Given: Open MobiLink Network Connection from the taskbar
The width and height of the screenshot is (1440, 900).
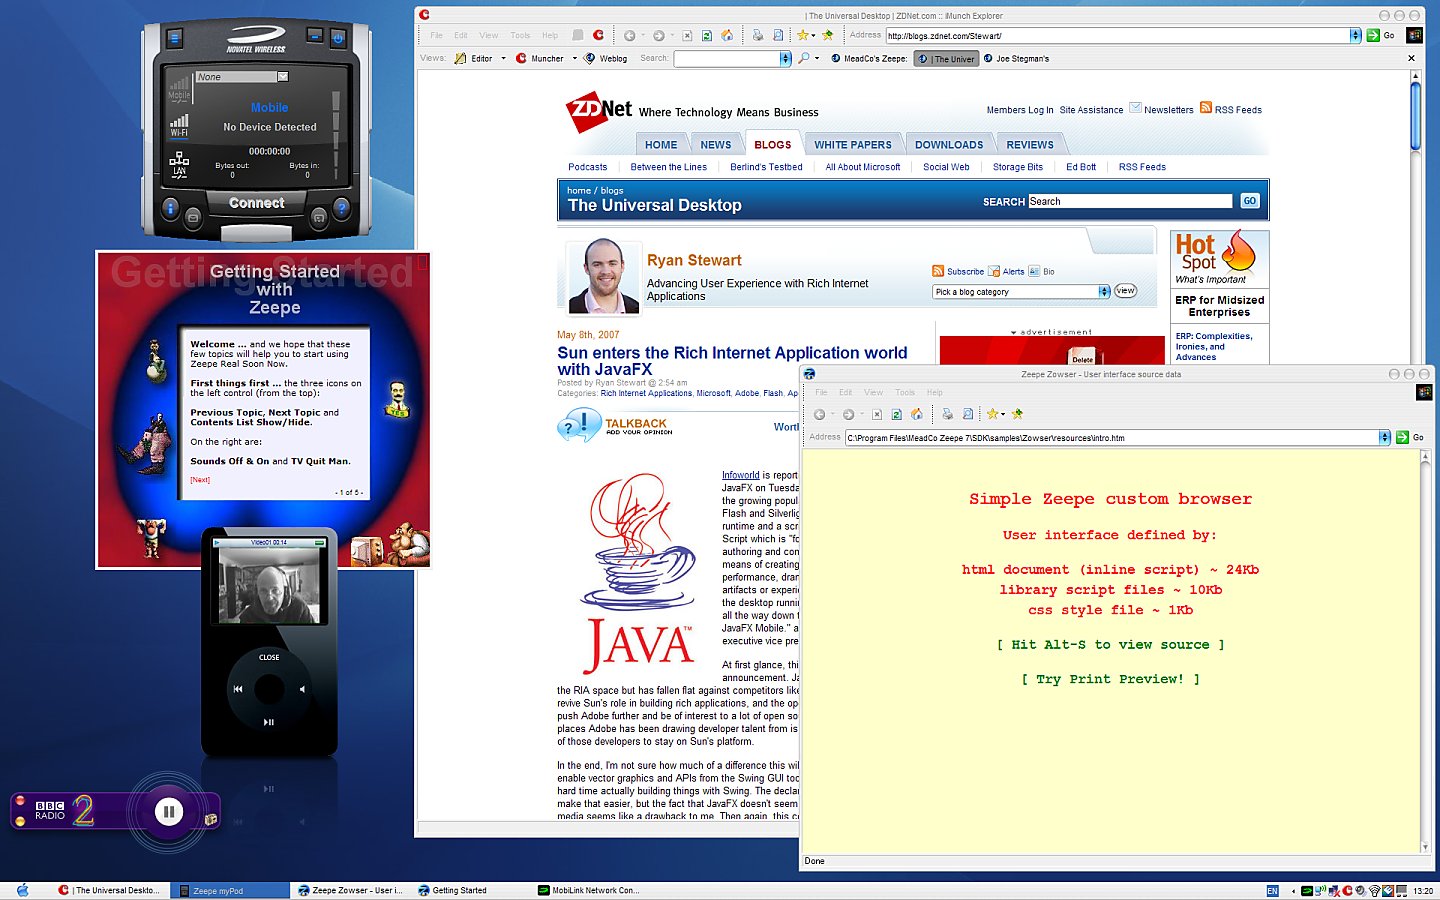Looking at the screenshot, I should pos(588,890).
